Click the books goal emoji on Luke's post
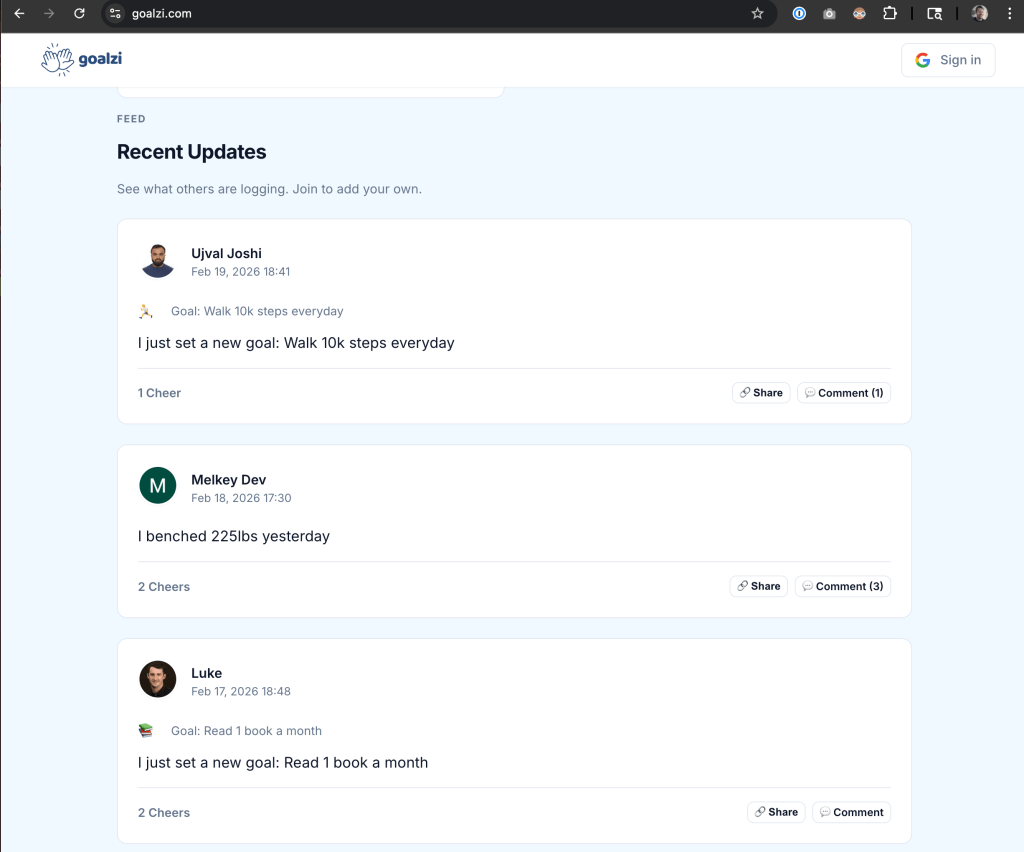1024x852 pixels. tap(145, 730)
